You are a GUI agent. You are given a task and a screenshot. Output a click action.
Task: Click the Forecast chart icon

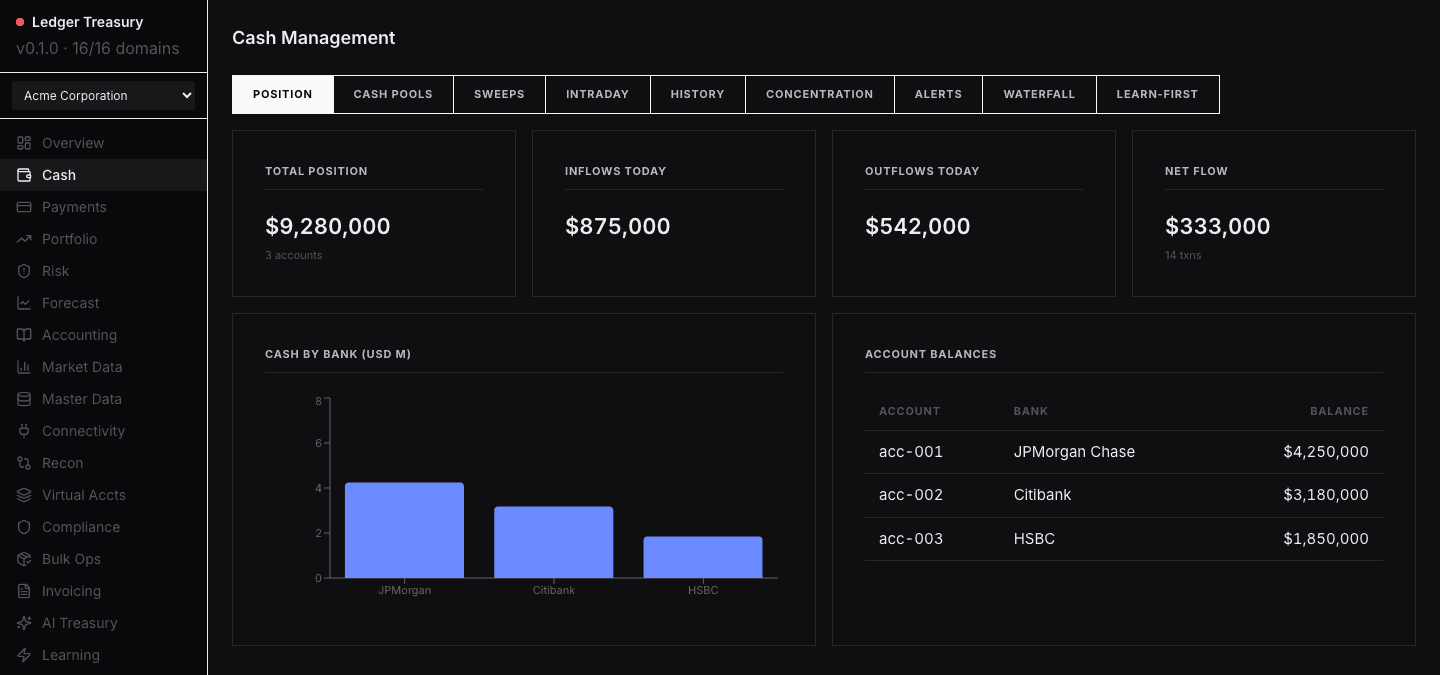pyautogui.click(x=24, y=303)
